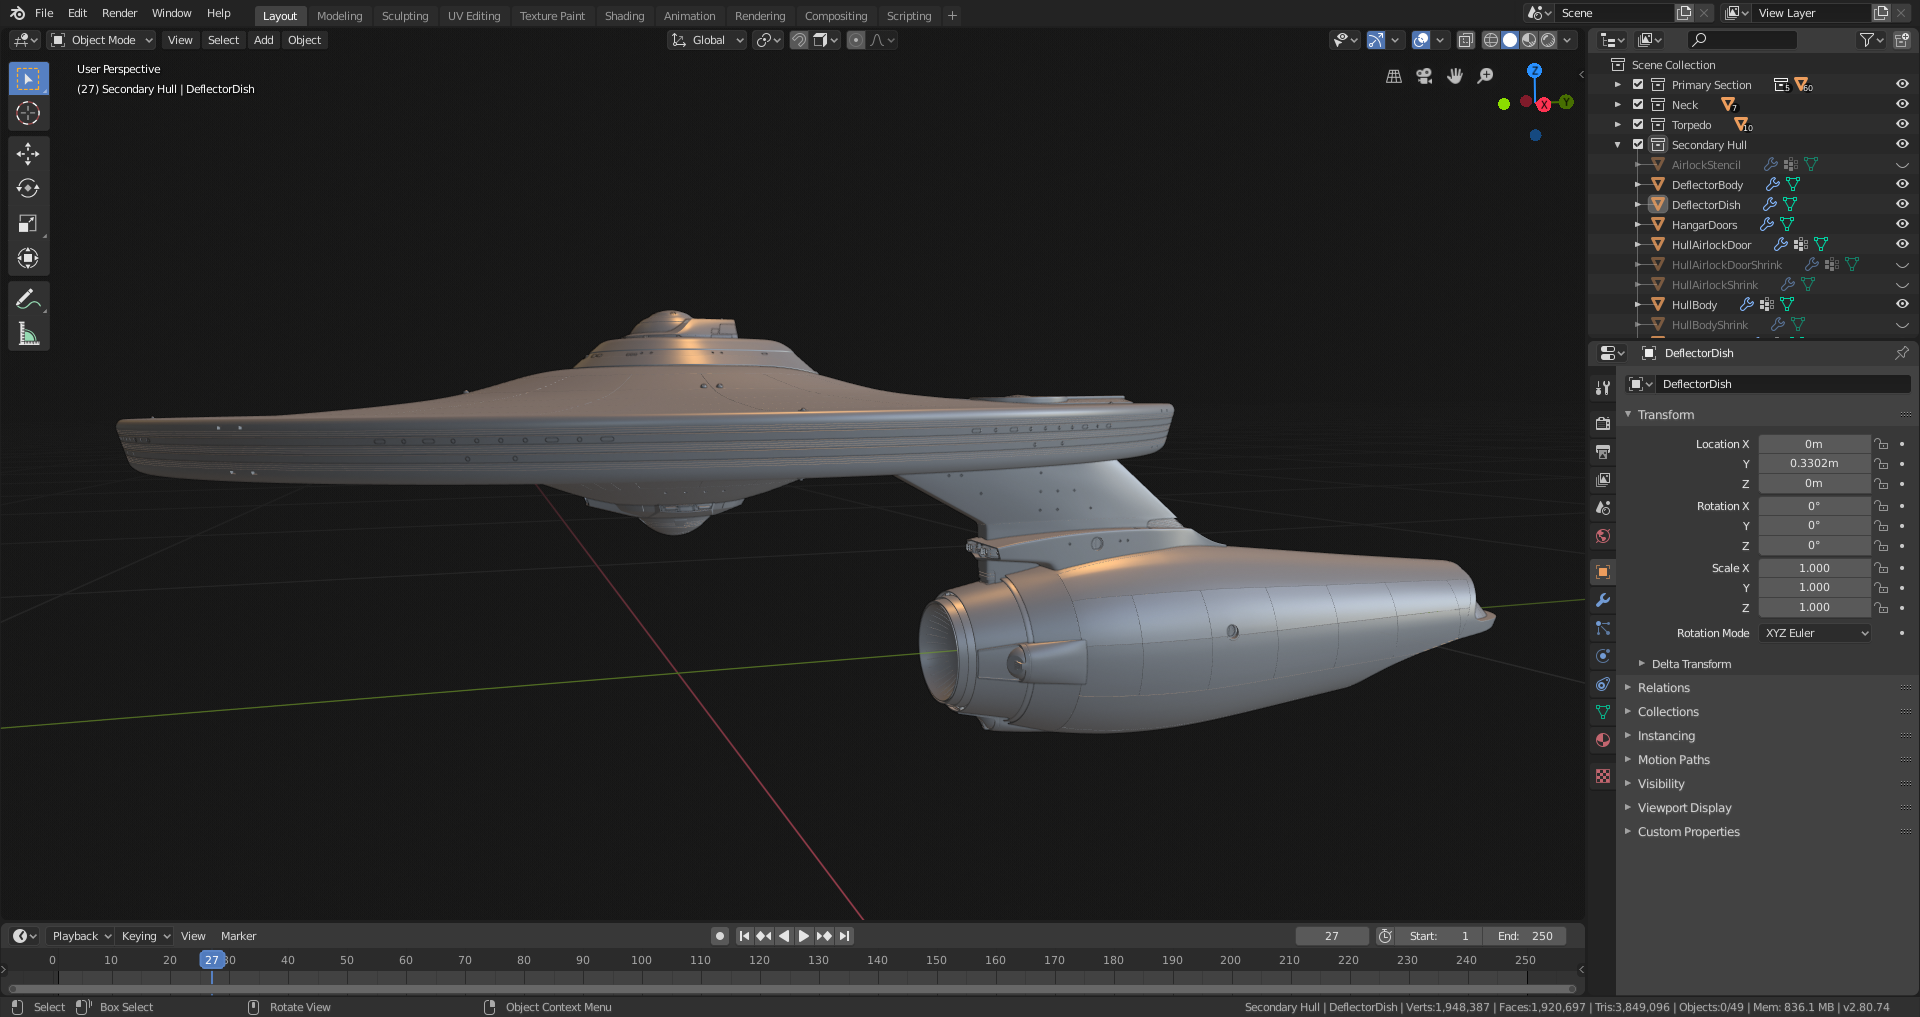Open the Object Mode dropdown
The image size is (1920, 1017).
tap(102, 40)
